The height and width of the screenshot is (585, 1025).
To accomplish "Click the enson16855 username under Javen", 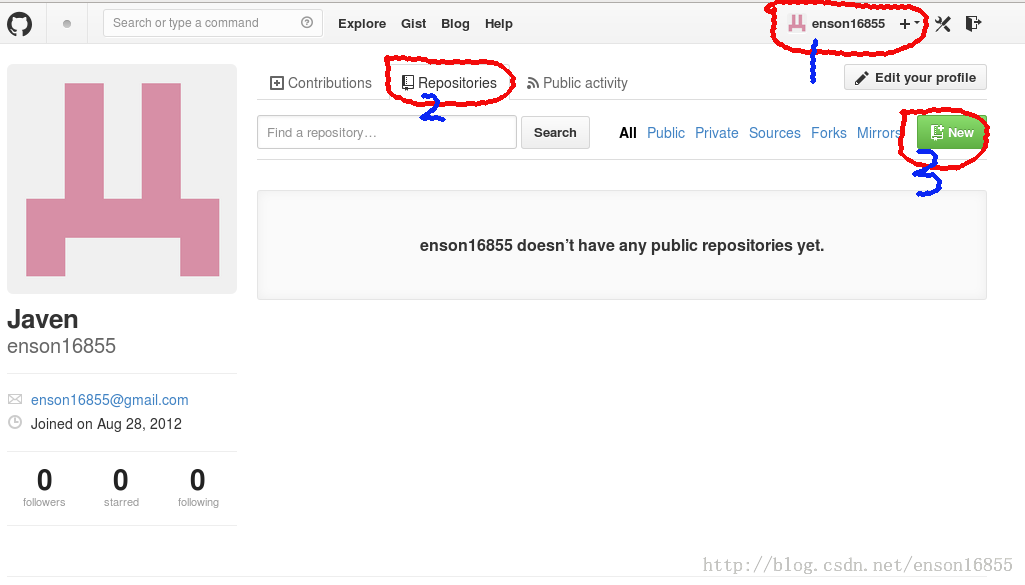I will pos(61,346).
